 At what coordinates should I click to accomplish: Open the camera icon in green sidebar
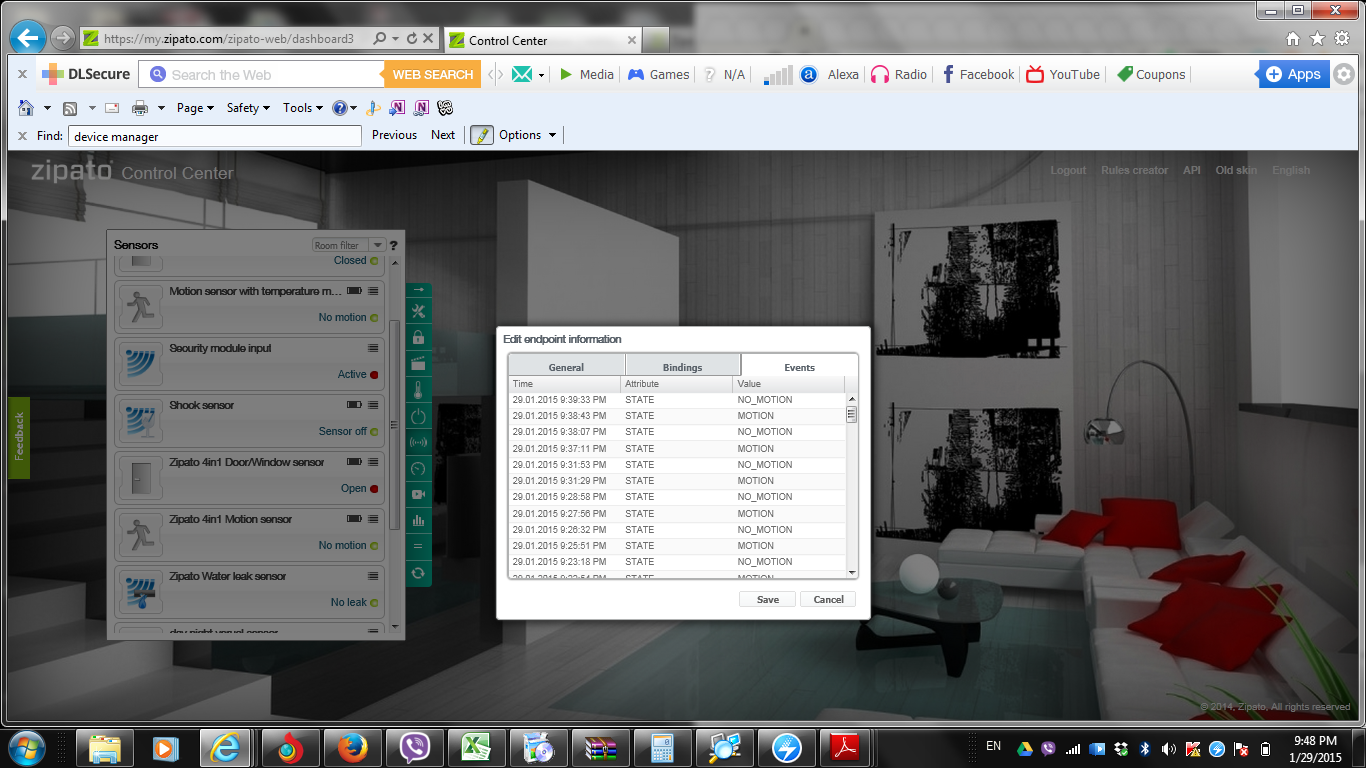(x=418, y=494)
